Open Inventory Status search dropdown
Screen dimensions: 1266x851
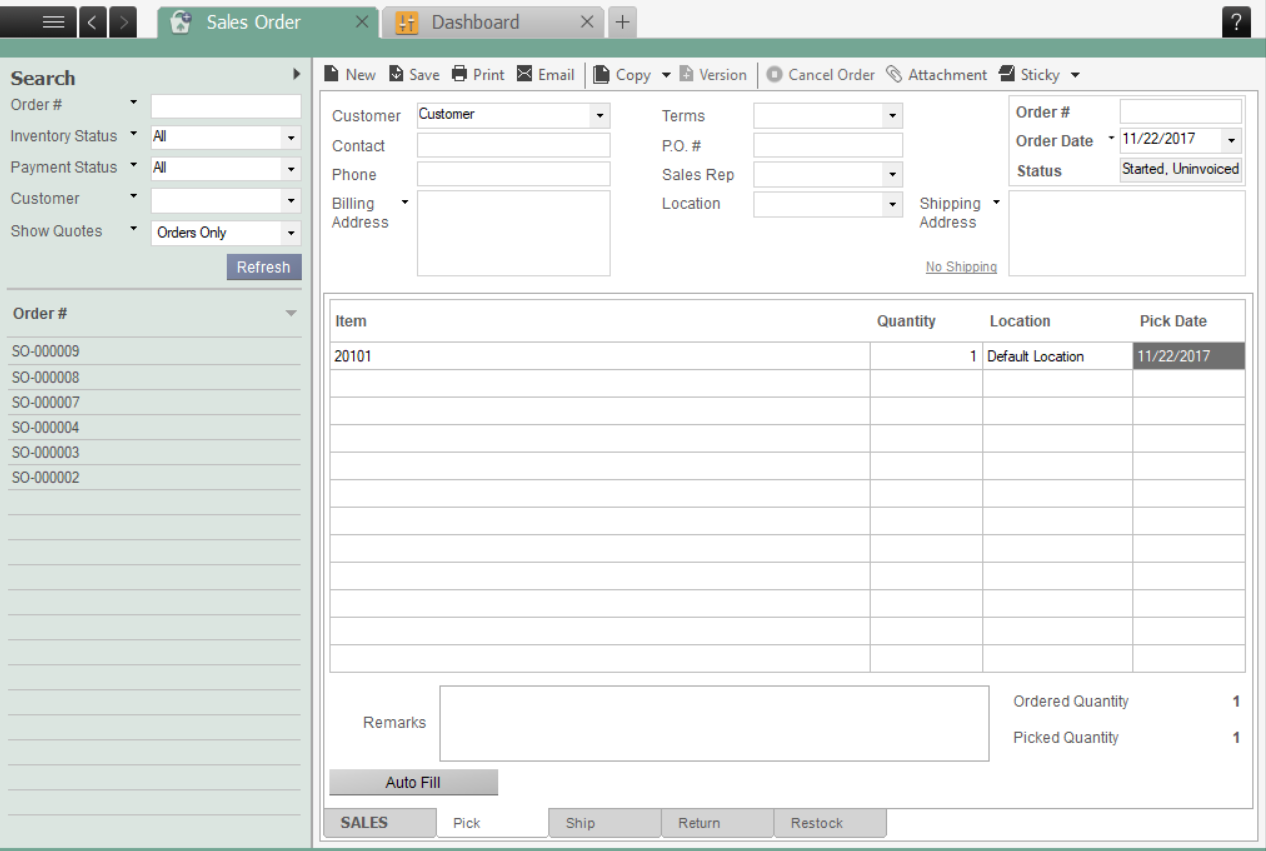tap(291, 138)
